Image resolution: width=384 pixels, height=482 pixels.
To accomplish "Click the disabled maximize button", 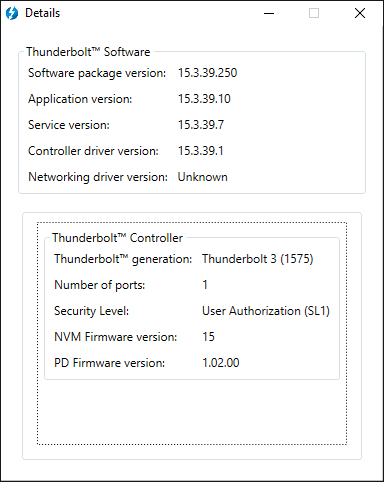I will pyautogui.click(x=314, y=13).
